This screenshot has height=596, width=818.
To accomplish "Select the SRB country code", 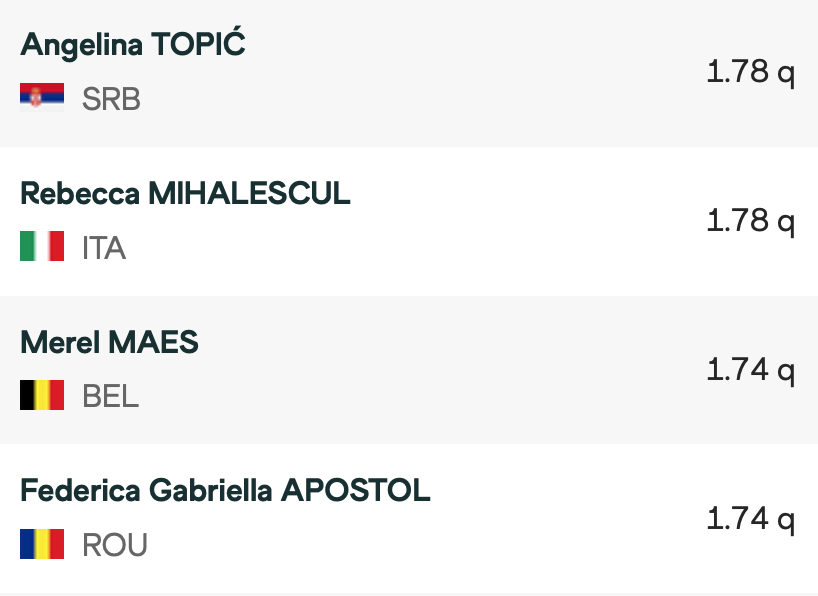I will [x=111, y=99].
